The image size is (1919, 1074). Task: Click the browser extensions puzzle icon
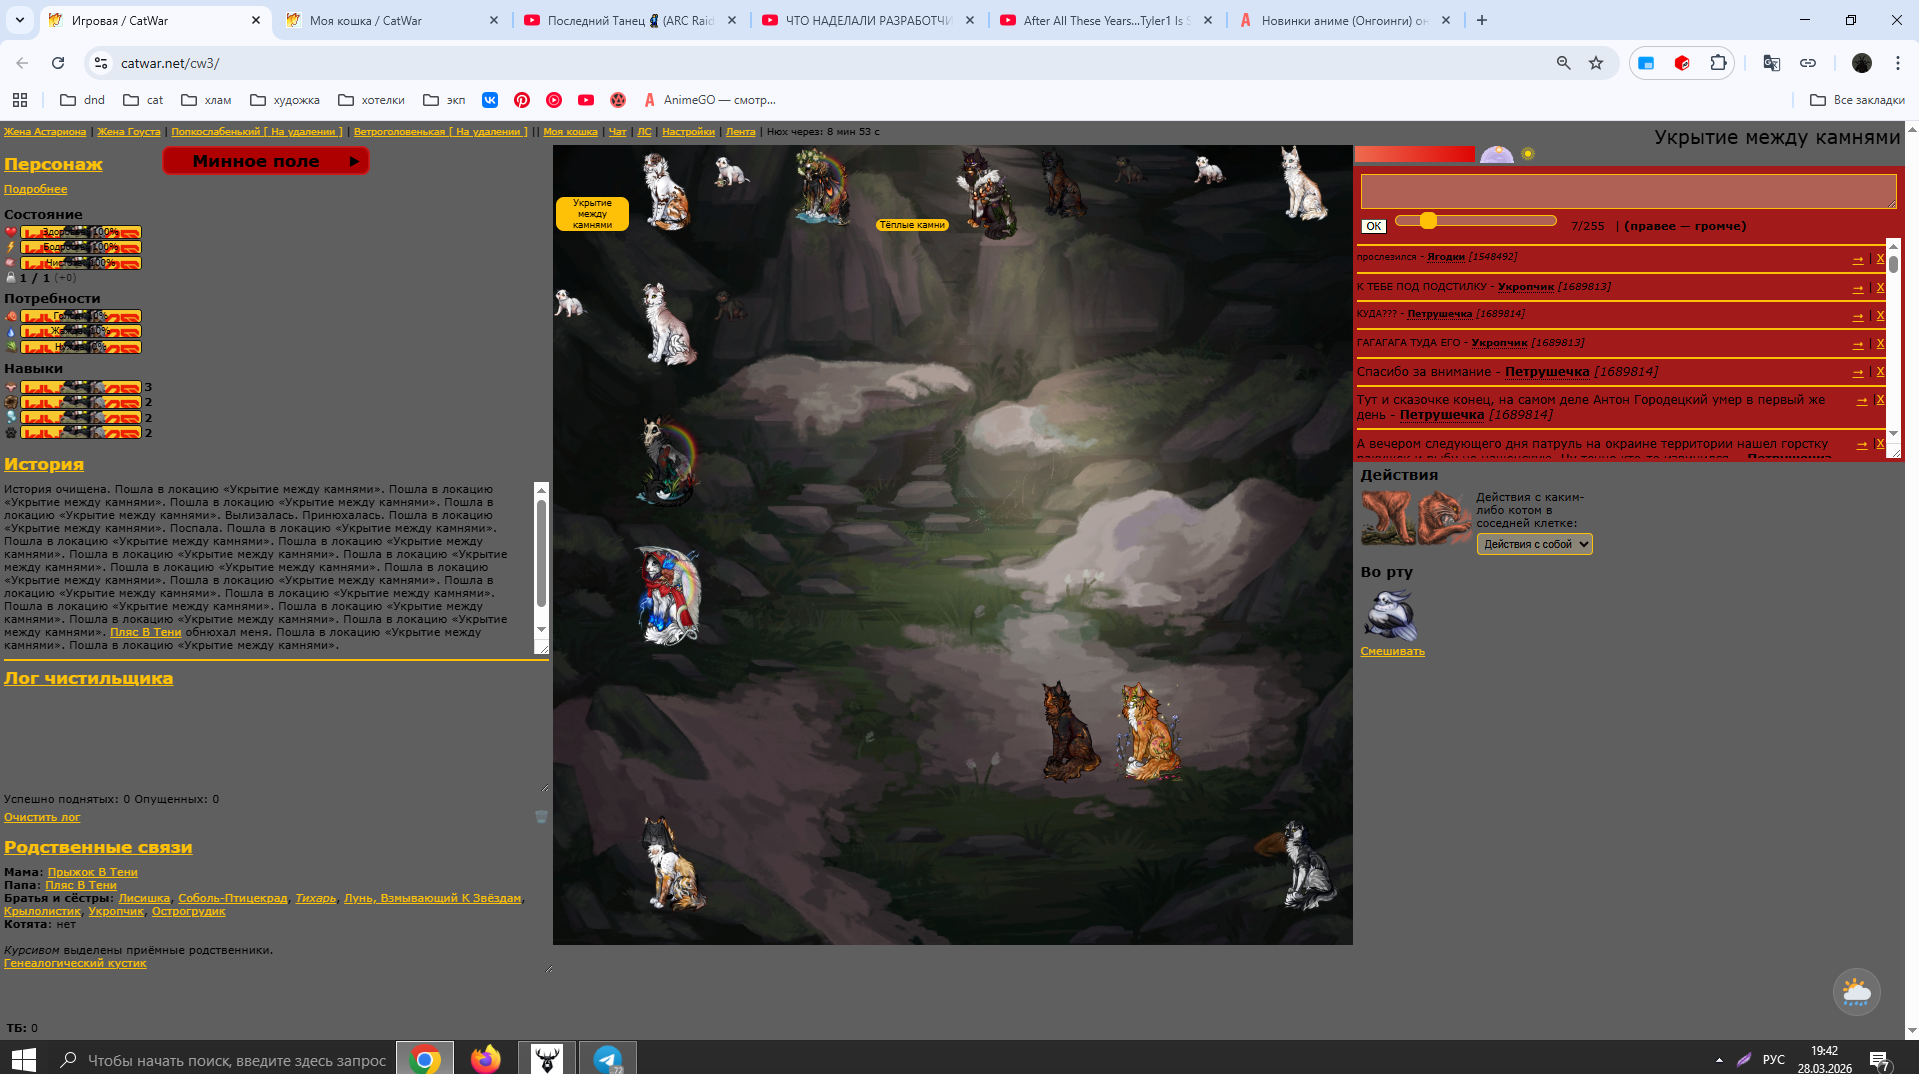click(x=1718, y=63)
